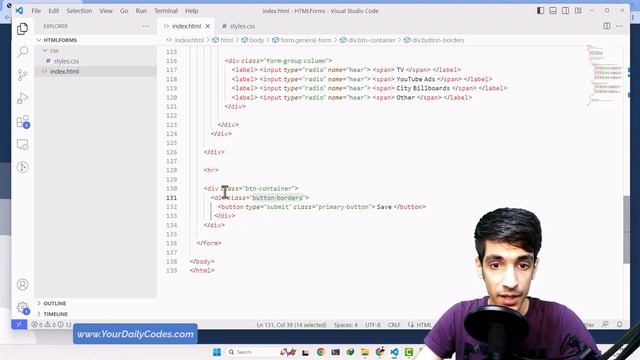Viewport: 640px width, 360px height.
Task: Open Explorer Views and More Actions ellipsis
Action: tap(146, 26)
